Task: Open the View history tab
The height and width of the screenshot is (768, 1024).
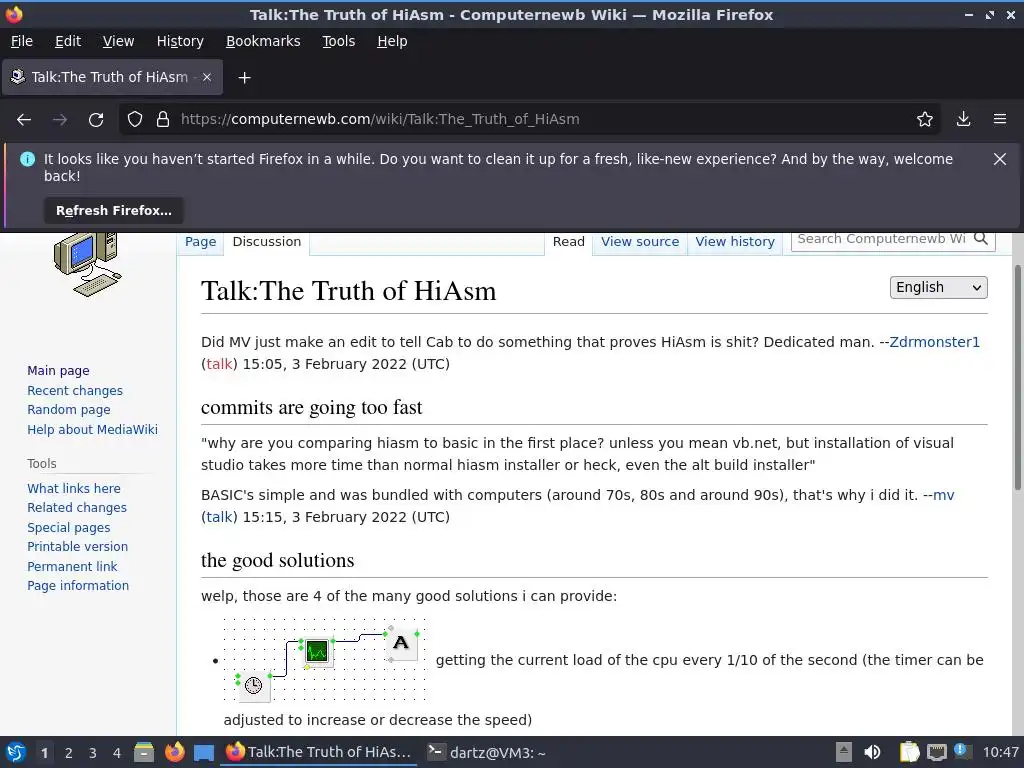Action: [x=735, y=242]
